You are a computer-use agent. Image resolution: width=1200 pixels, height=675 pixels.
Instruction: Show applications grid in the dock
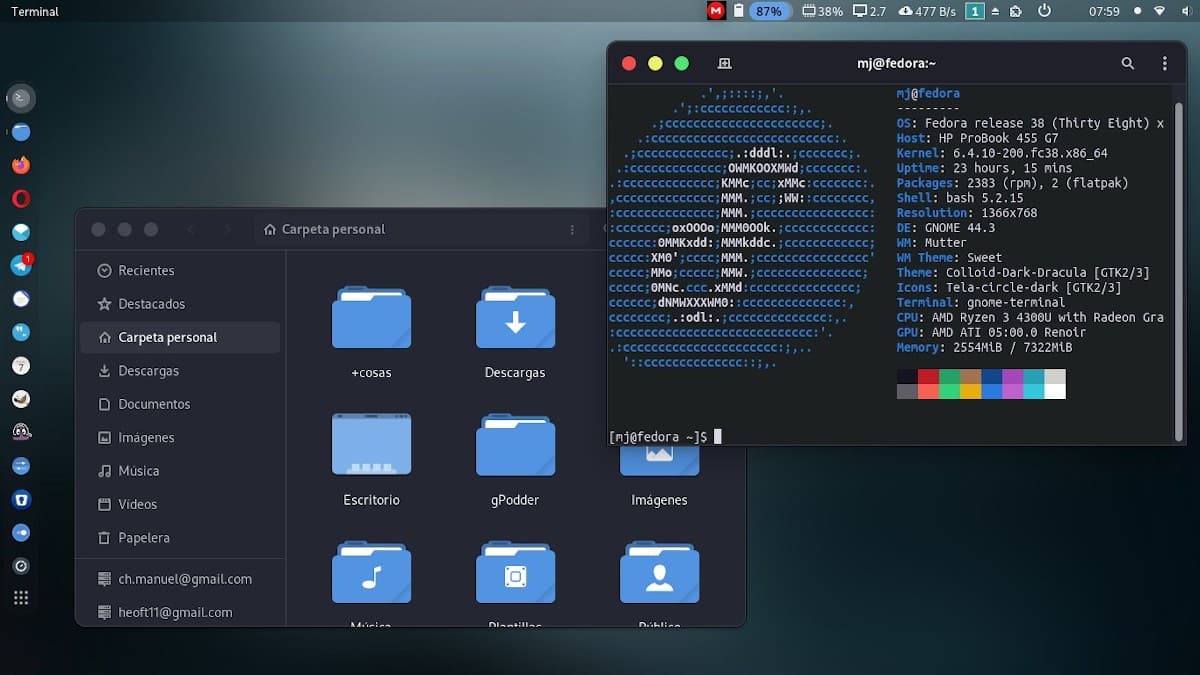tap(21, 598)
